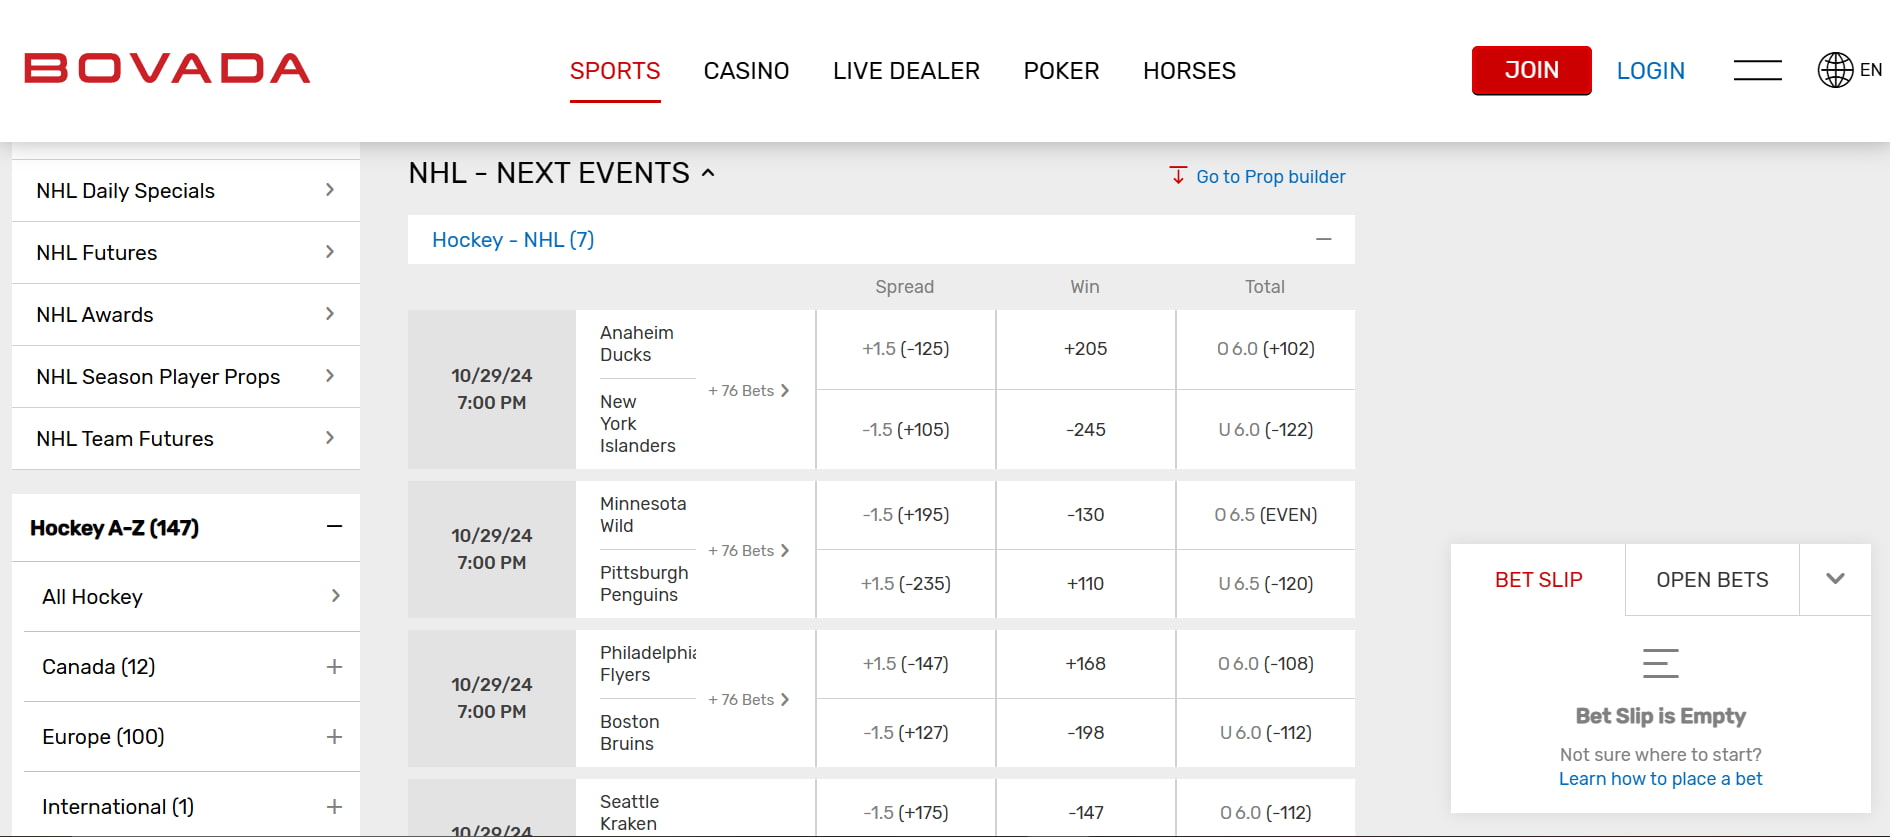Select New York Islanders spread -1.5 (+105)
Viewport: 1890px width, 837px height.
pos(906,430)
